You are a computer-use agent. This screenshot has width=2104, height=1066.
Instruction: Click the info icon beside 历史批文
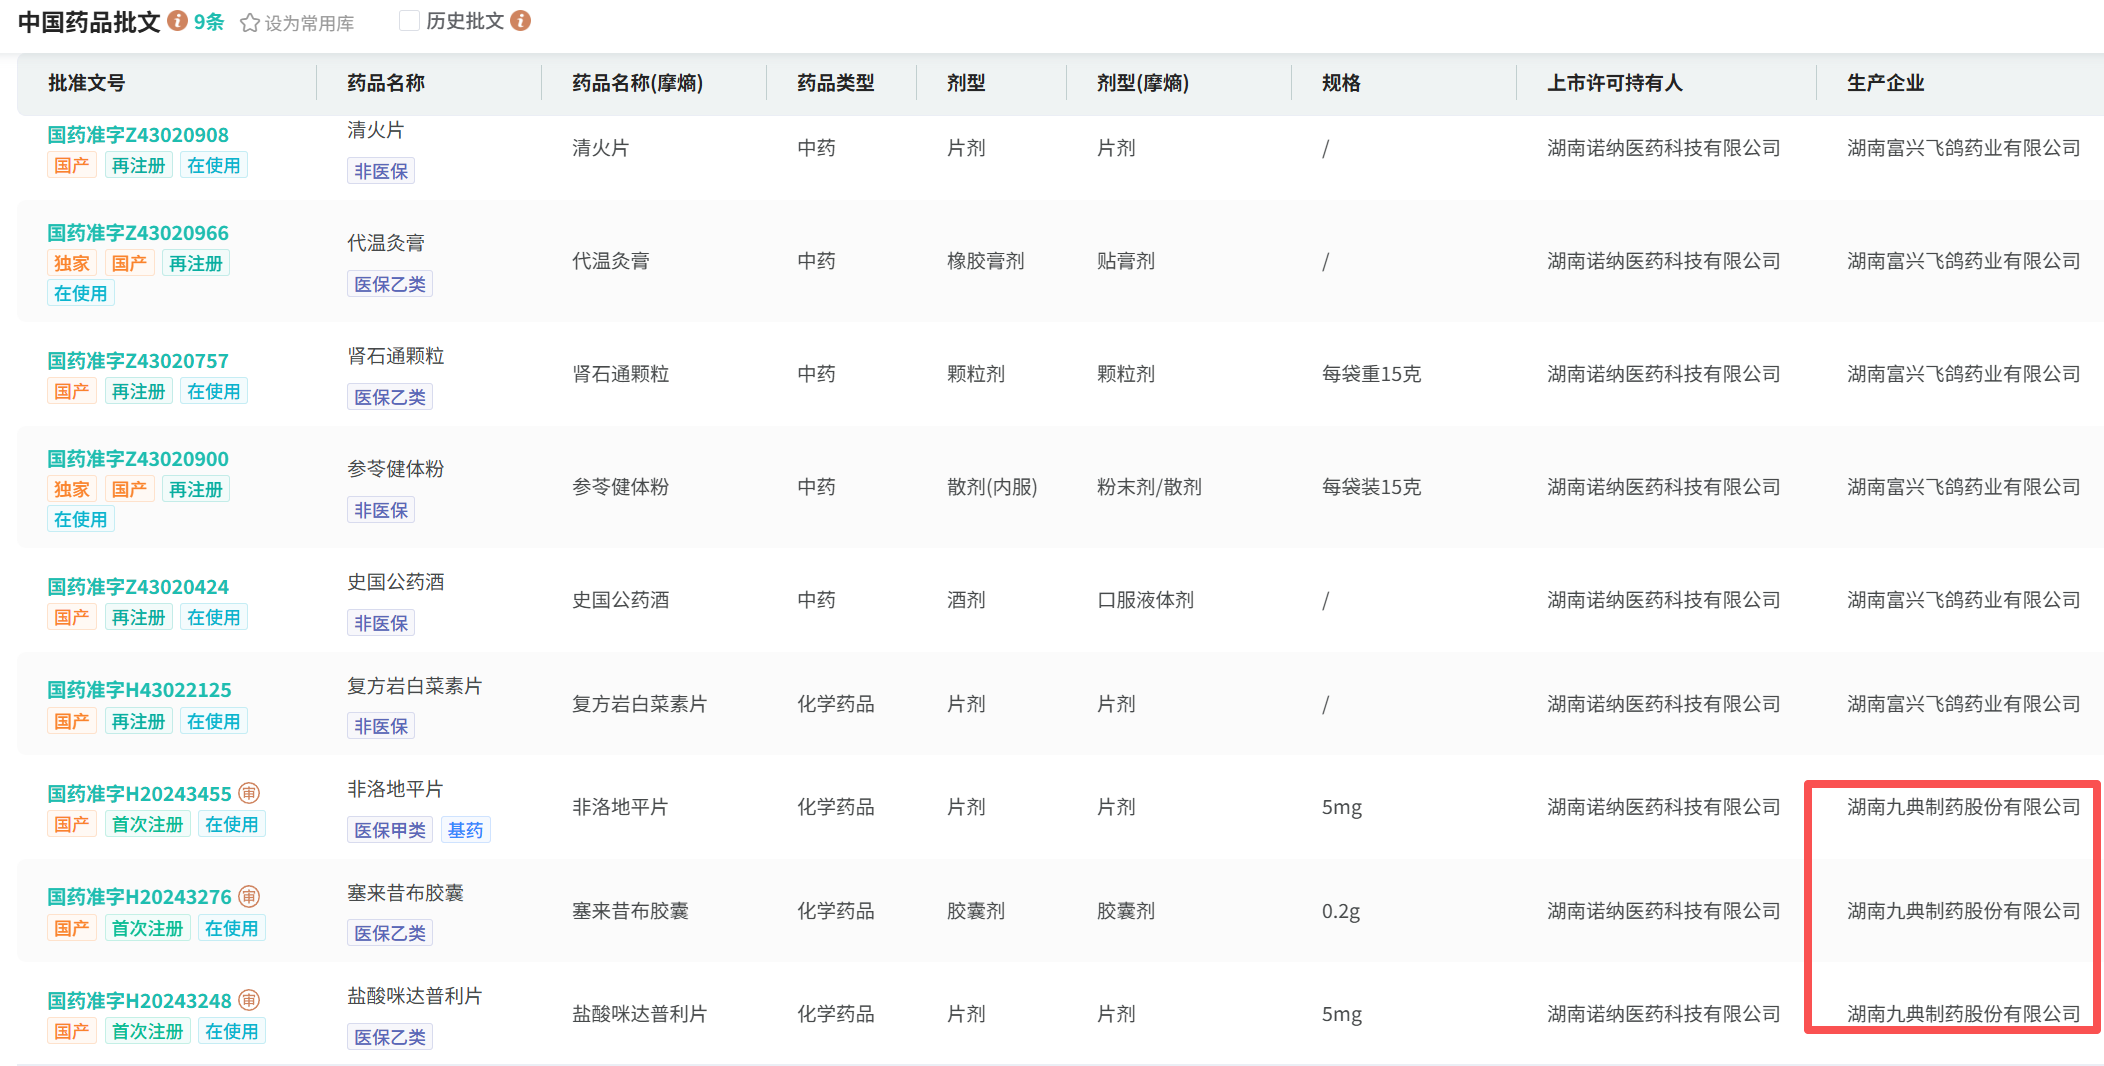(x=520, y=21)
